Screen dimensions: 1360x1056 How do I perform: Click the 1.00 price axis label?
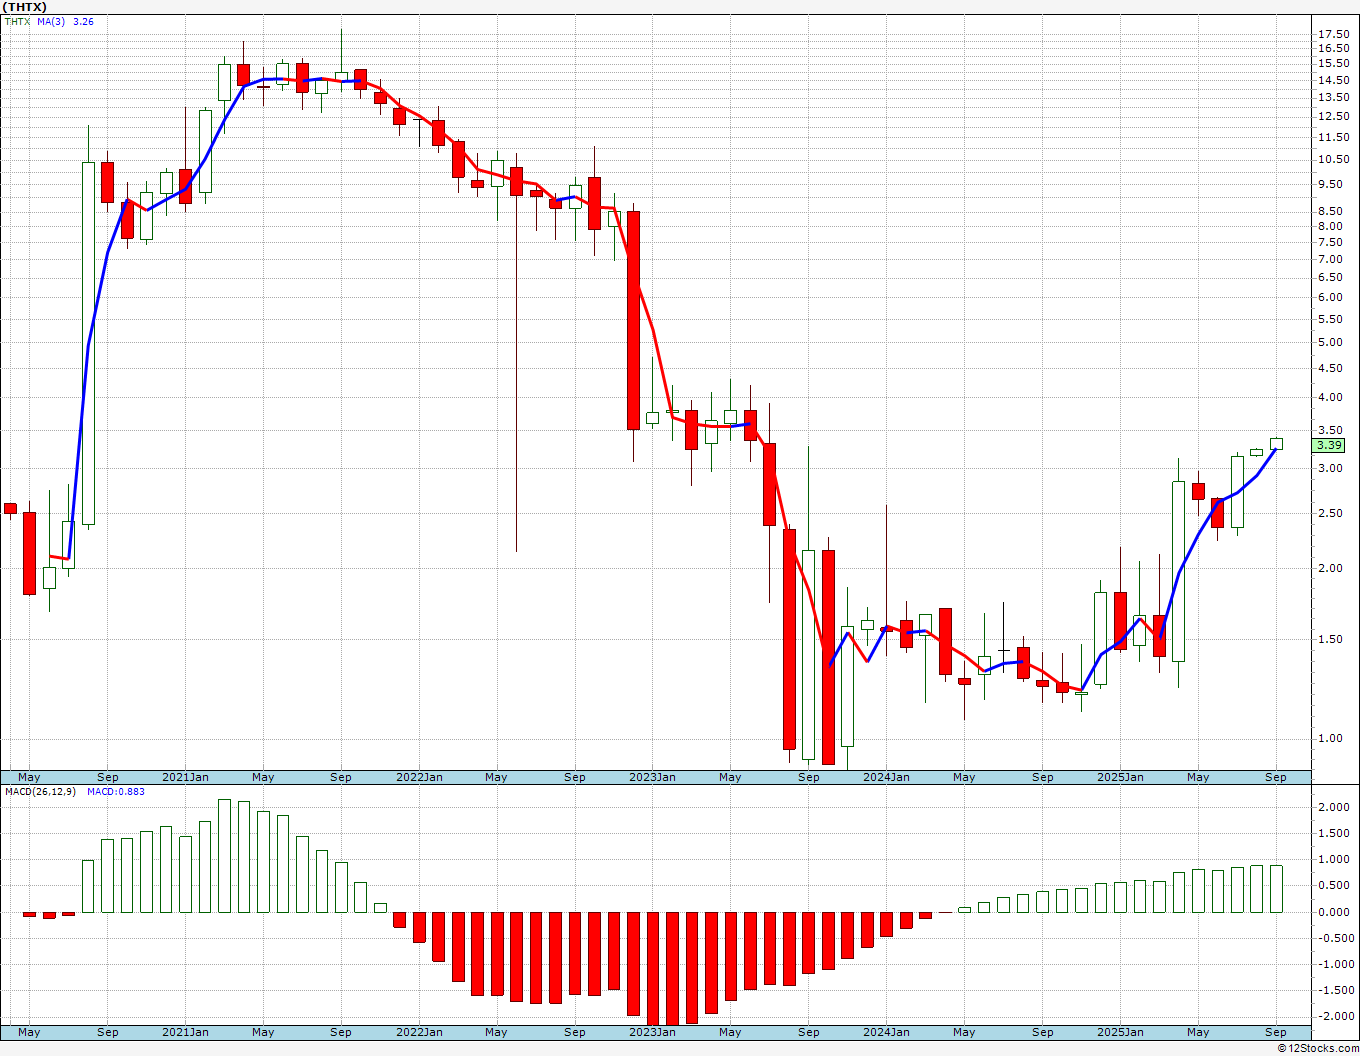pos(1330,738)
